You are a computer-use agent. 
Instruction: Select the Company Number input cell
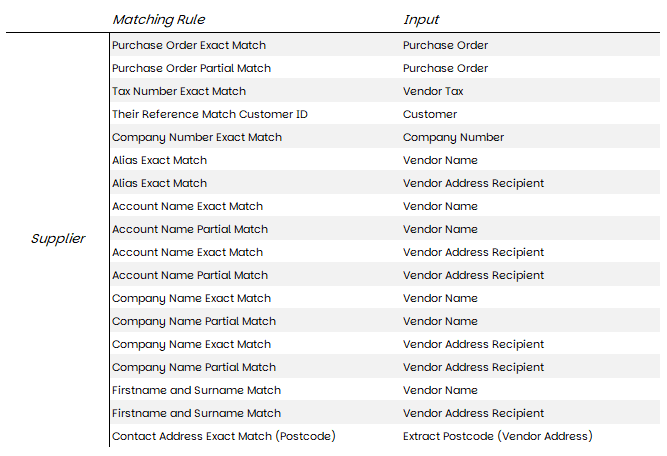pos(453,137)
